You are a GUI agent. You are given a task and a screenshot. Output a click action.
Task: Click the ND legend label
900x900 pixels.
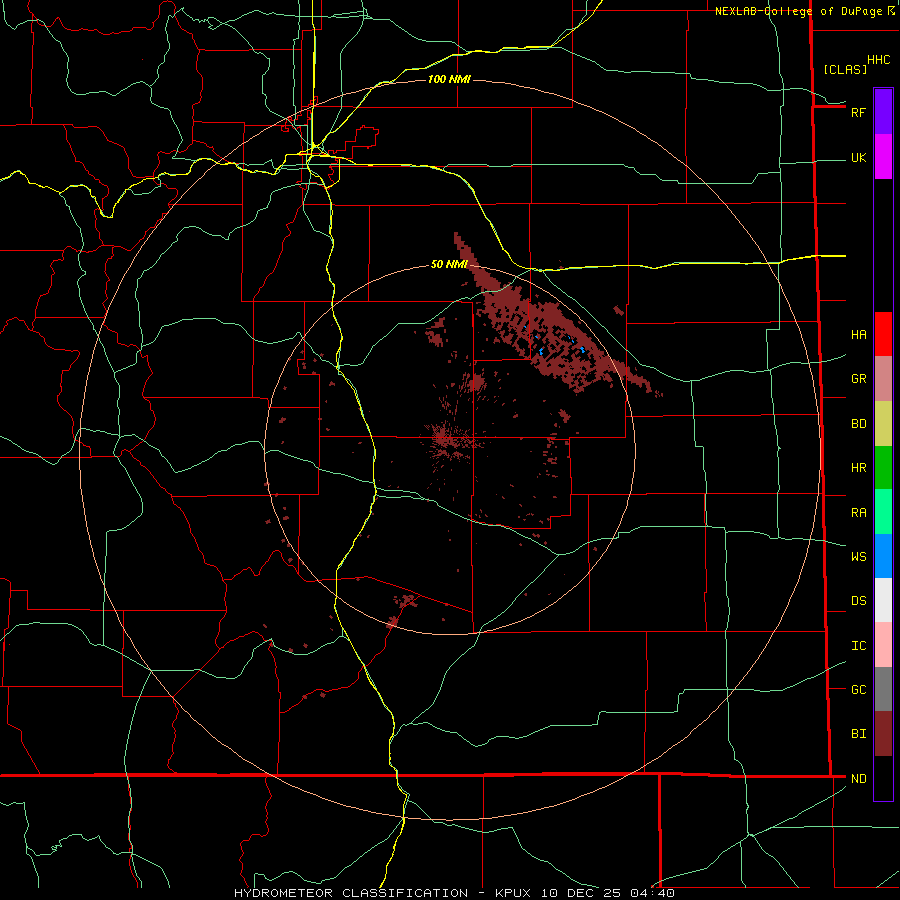tap(858, 778)
